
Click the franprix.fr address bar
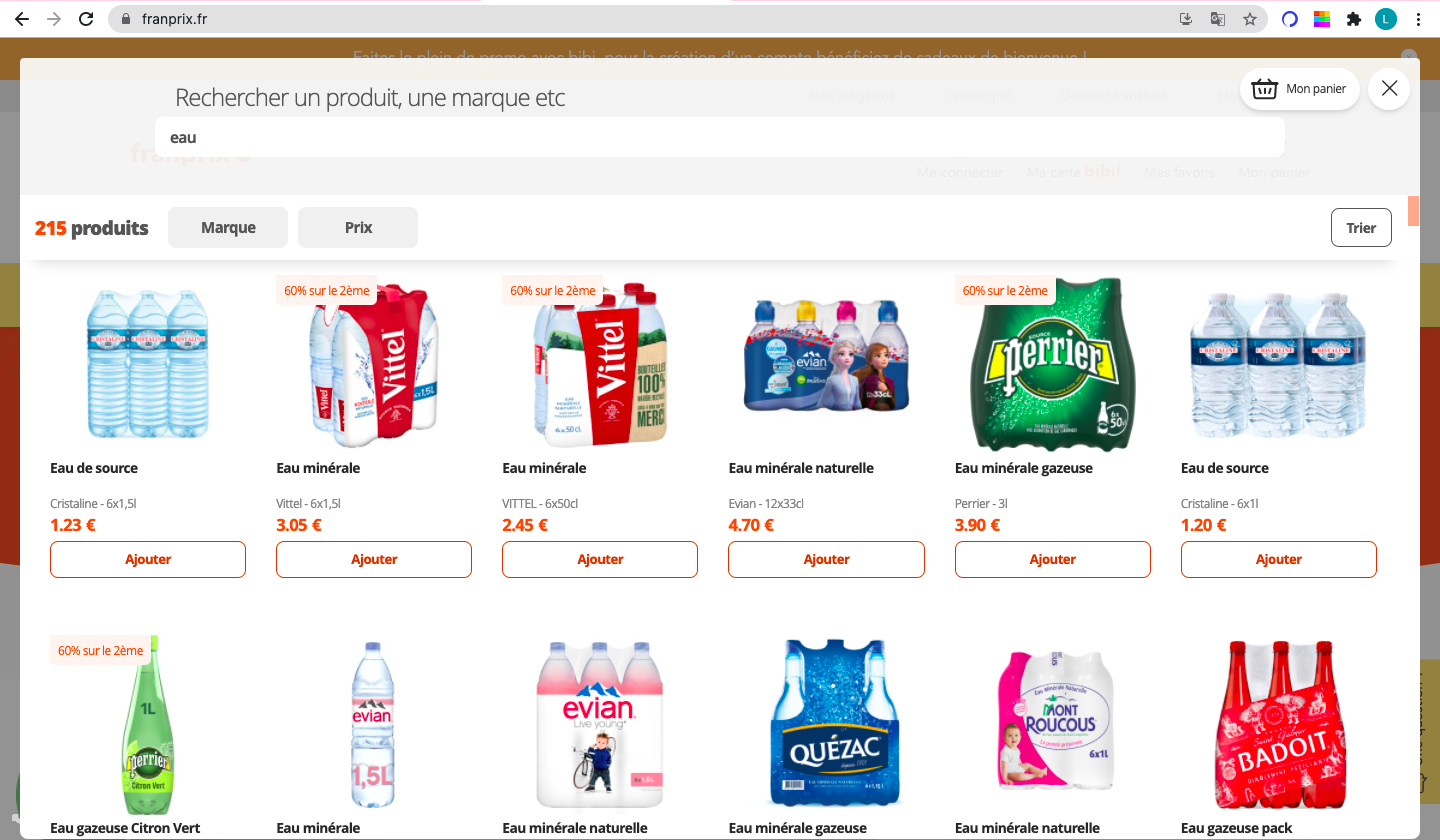point(640,19)
